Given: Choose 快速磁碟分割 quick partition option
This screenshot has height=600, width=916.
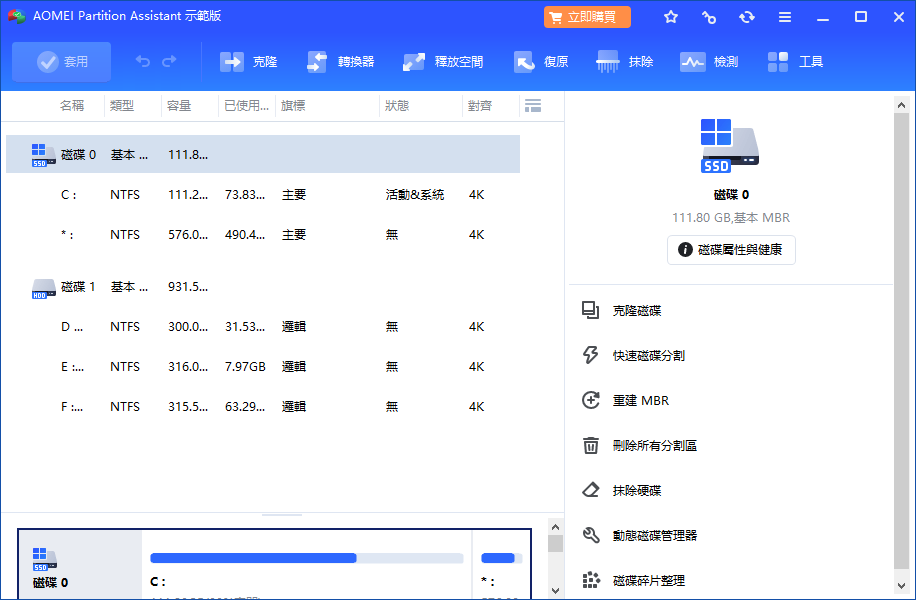Looking at the screenshot, I should [648, 355].
